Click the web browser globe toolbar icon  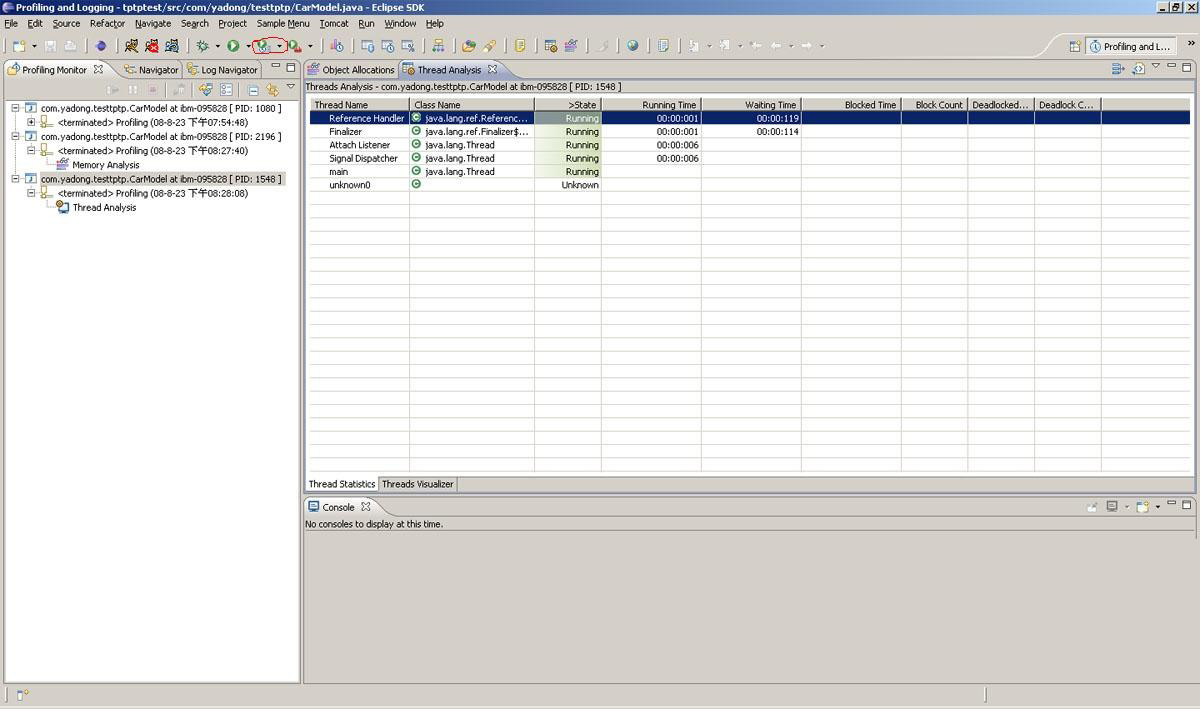point(632,46)
